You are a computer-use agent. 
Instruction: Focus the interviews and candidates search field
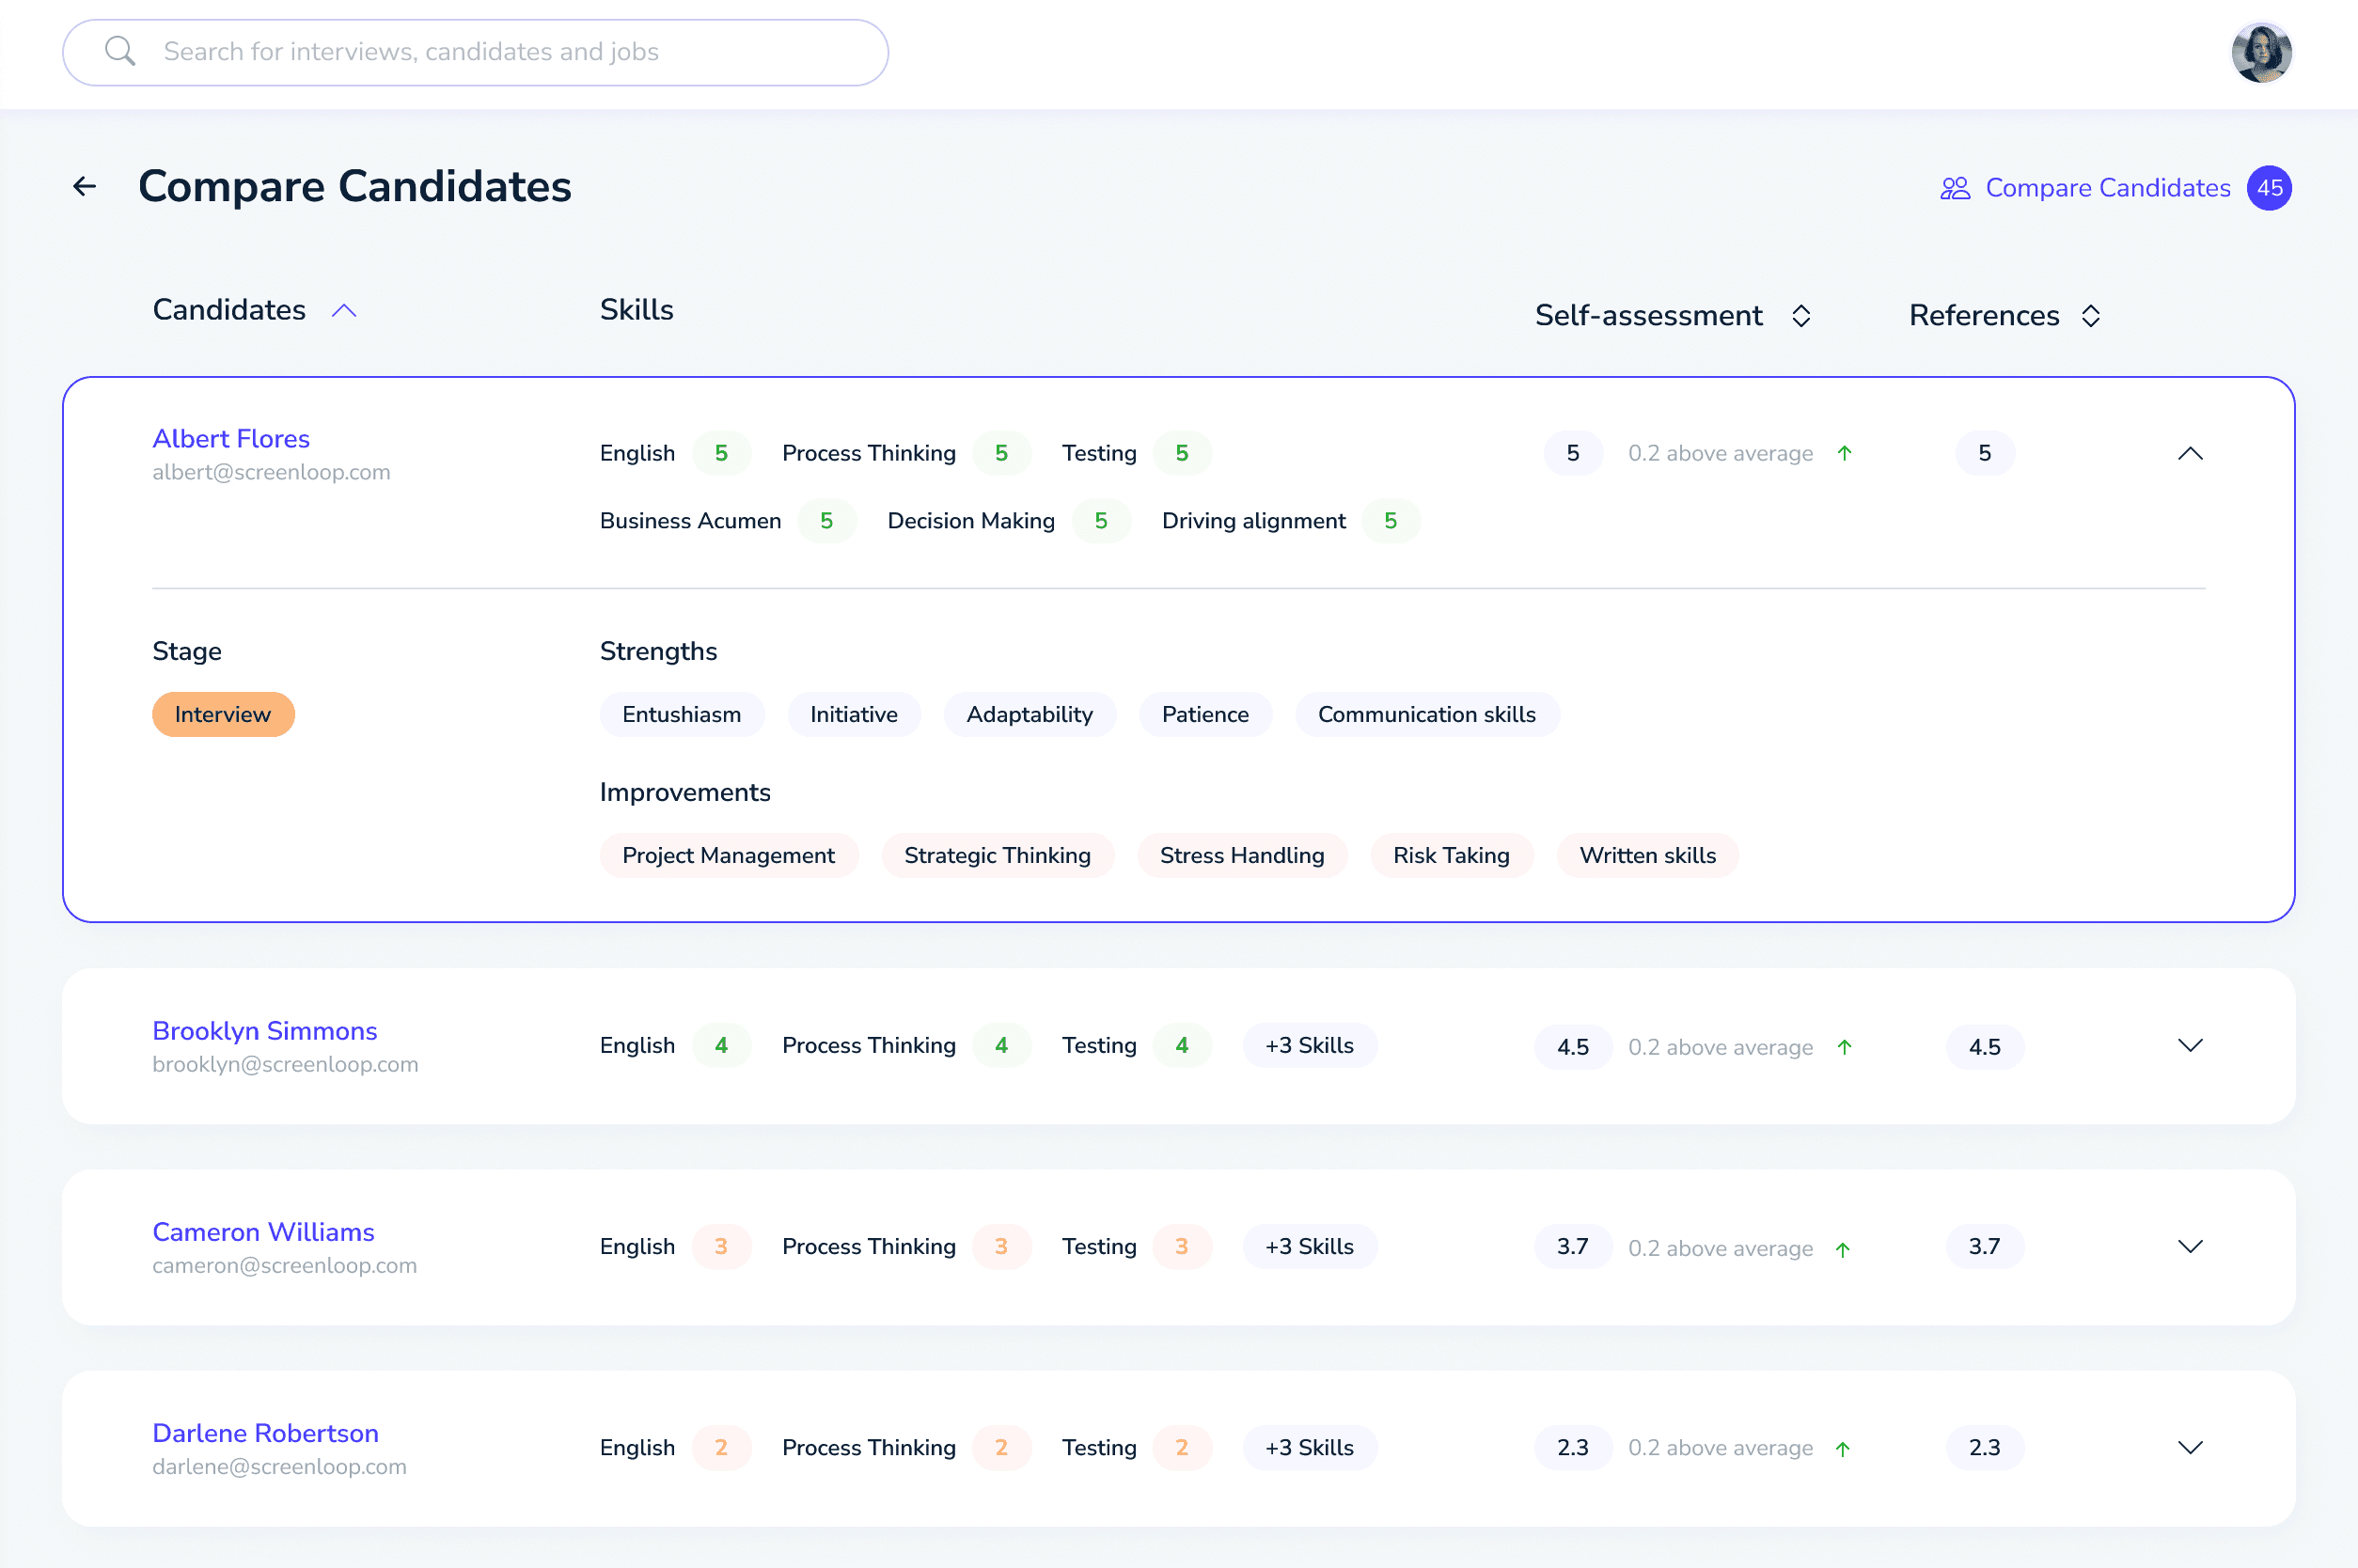tap(500, 52)
